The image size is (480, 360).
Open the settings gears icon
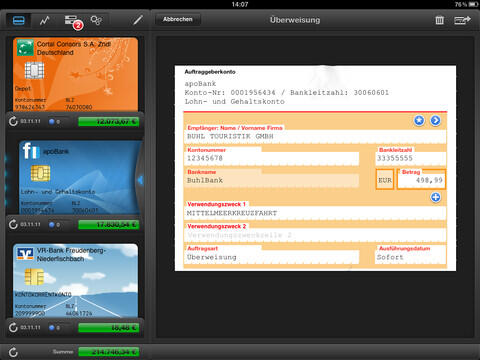(x=96, y=21)
